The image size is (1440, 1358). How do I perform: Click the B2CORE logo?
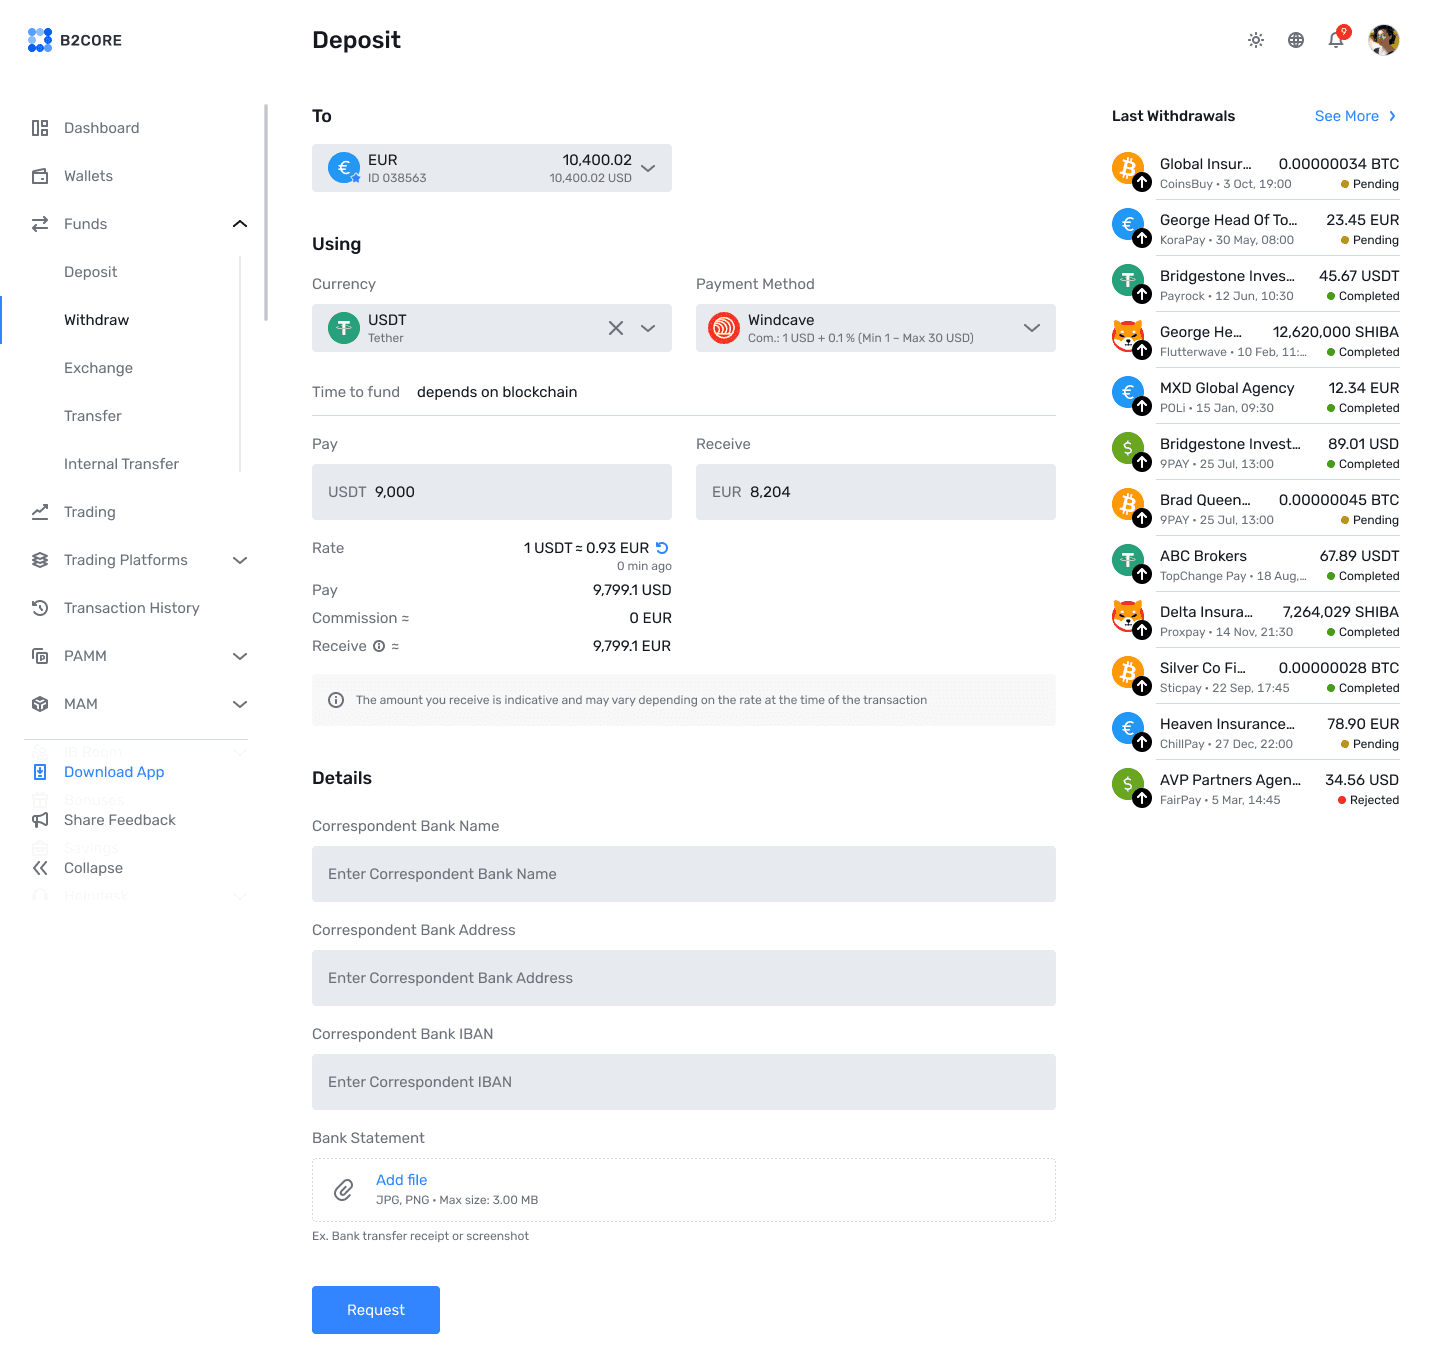tap(75, 40)
